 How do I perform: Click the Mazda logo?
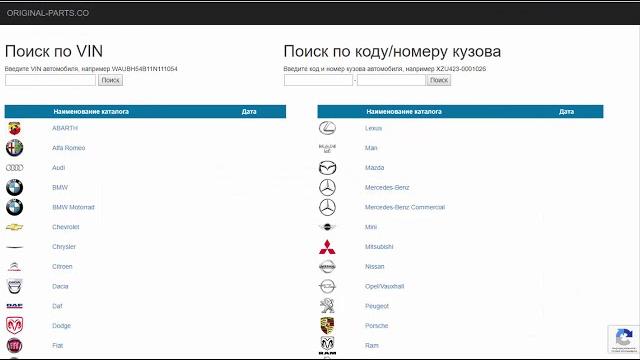(x=327, y=168)
